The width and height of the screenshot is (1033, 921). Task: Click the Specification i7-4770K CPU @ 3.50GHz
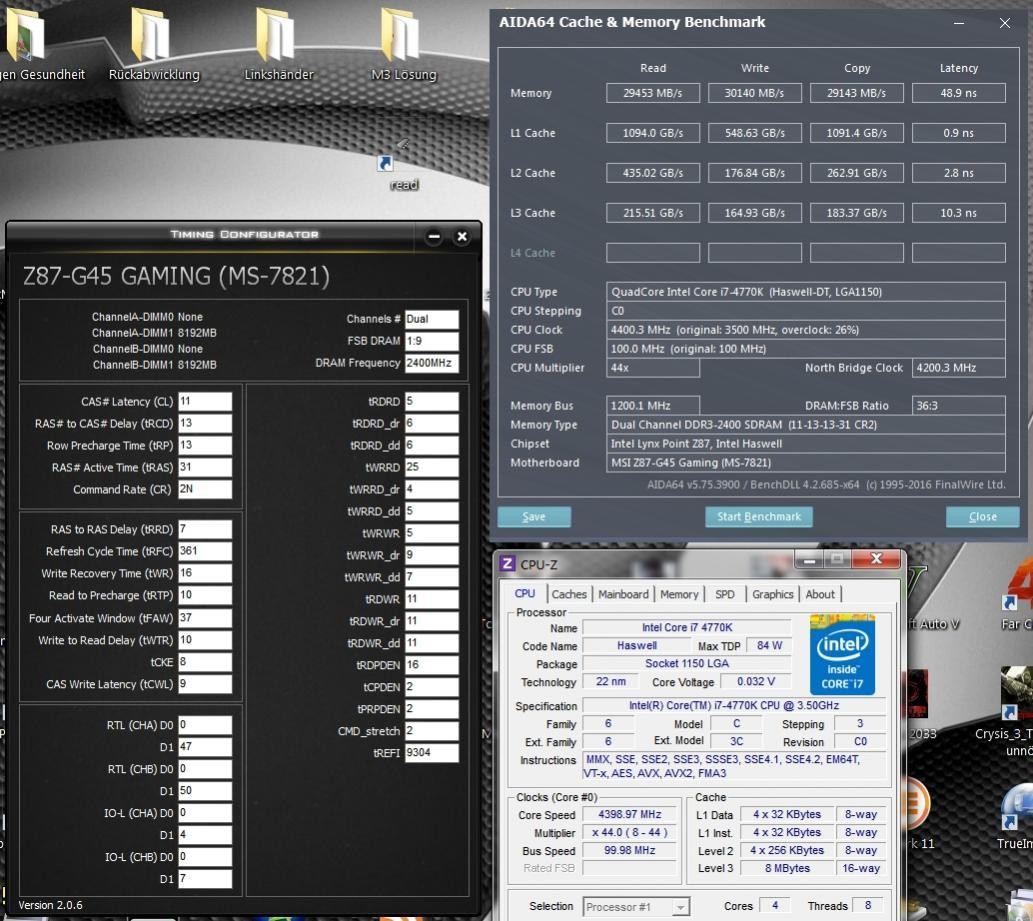[734, 706]
